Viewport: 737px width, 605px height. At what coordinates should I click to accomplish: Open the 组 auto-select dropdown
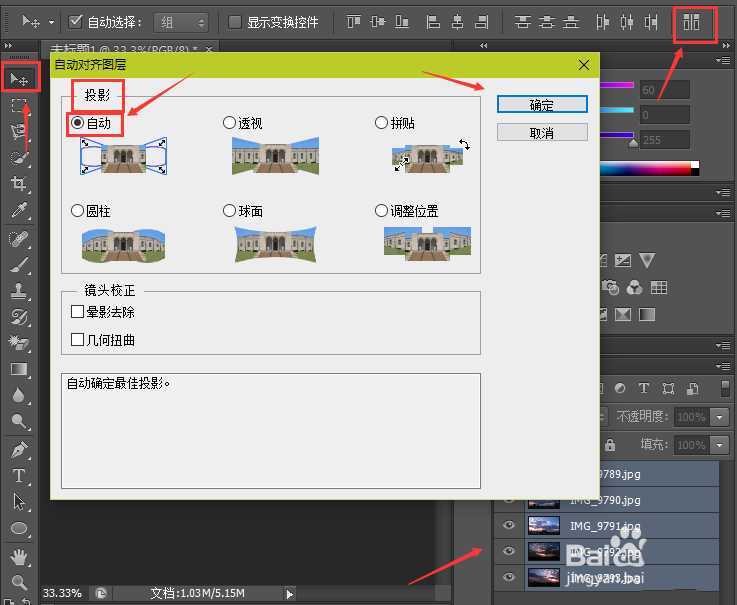point(181,22)
